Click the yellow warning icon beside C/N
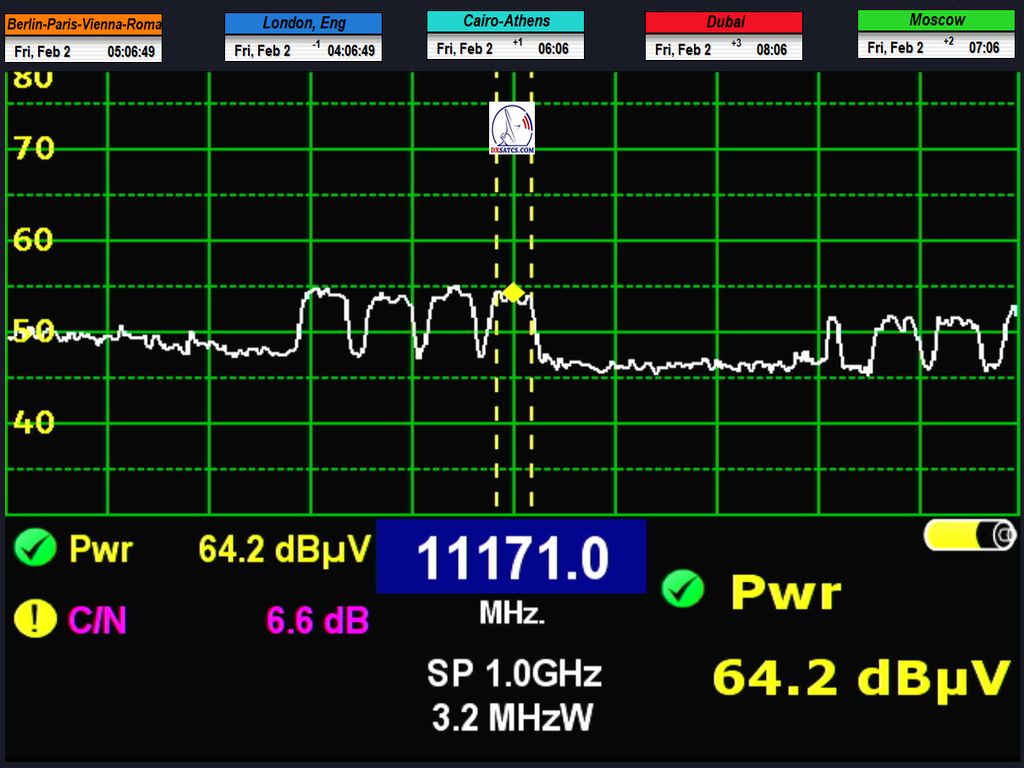The image size is (1024, 768). [x=35, y=620]
